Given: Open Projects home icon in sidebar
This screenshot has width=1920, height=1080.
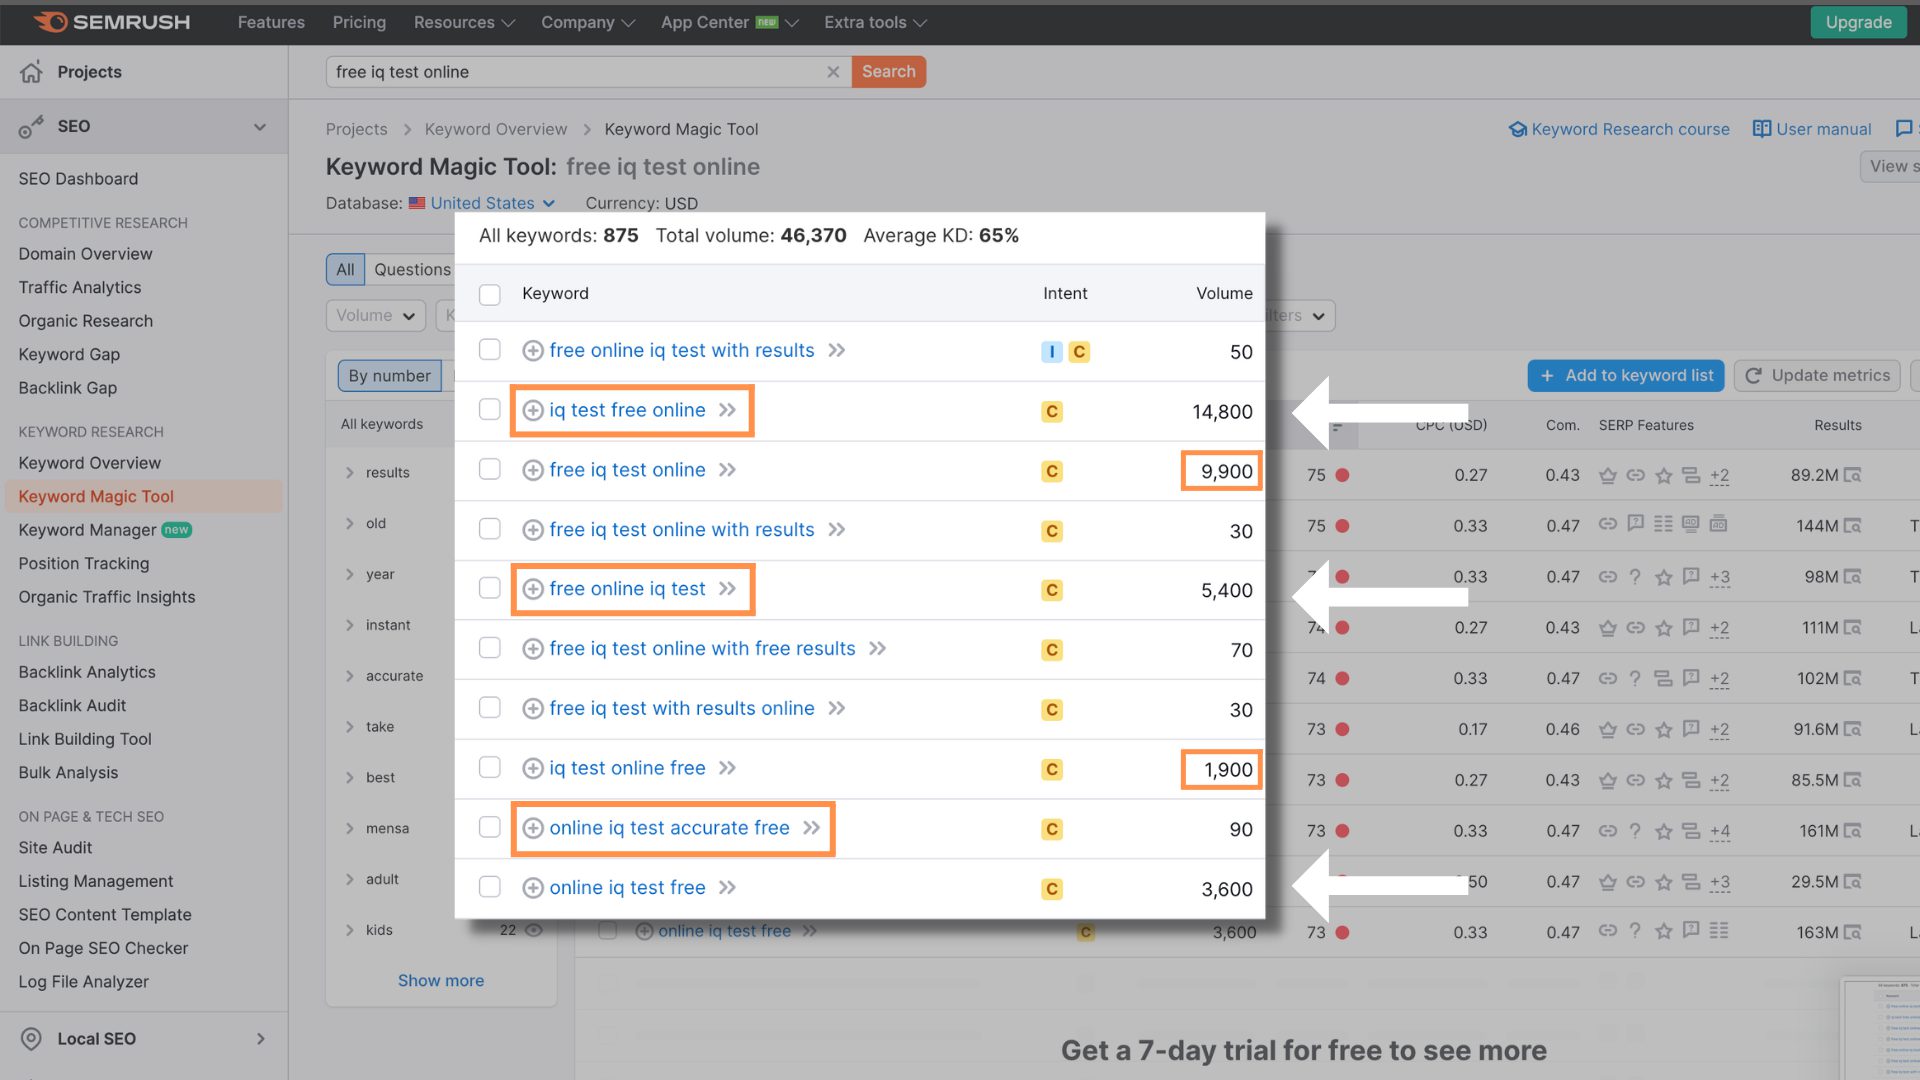Looking at the screenshot, I should [x=31, y=72].
